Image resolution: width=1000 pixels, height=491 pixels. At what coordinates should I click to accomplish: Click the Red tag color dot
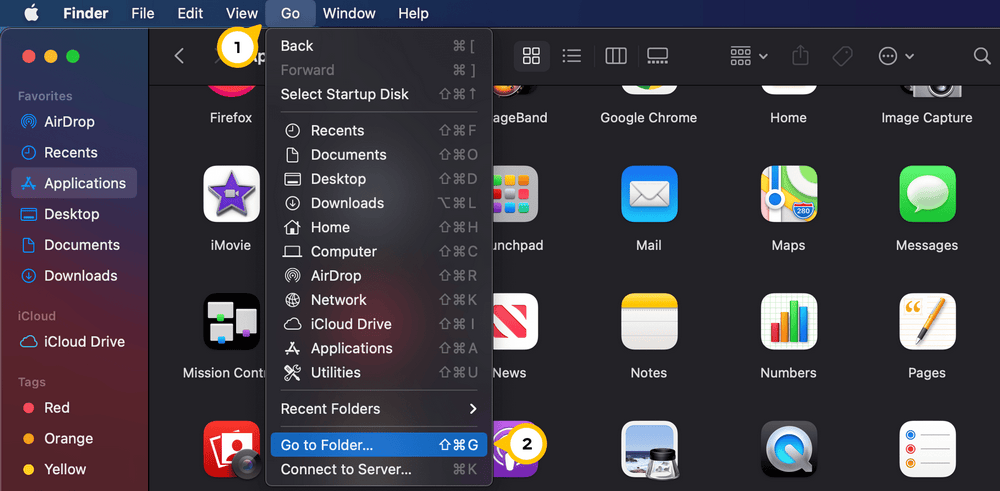(28, 408)
